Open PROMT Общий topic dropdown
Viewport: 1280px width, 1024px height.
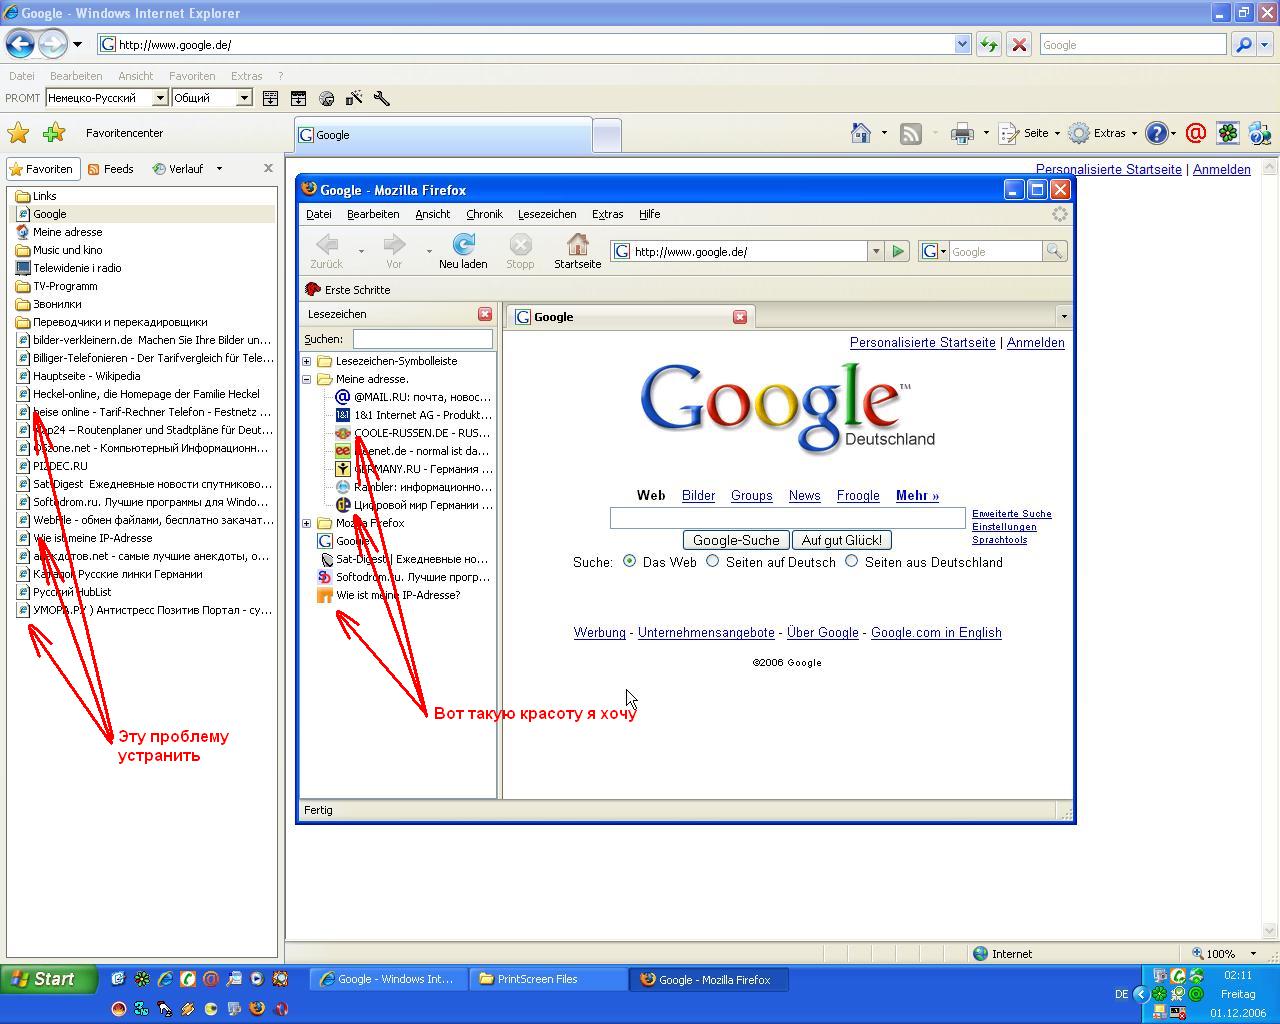(x=243, y=98)
